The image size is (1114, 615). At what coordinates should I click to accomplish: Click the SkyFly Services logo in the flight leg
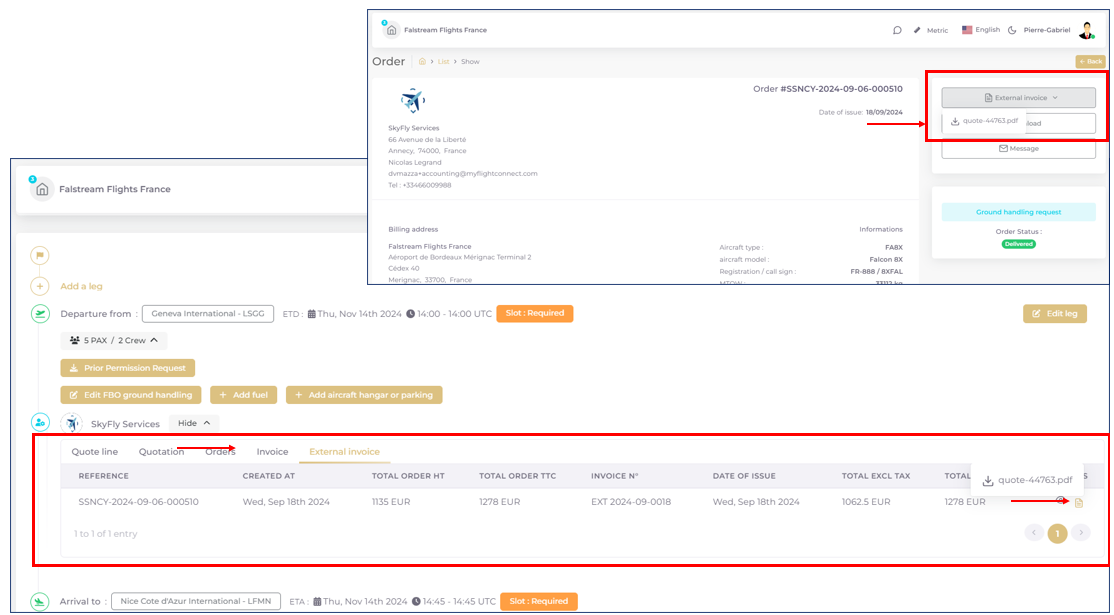[x=72, y=423]
